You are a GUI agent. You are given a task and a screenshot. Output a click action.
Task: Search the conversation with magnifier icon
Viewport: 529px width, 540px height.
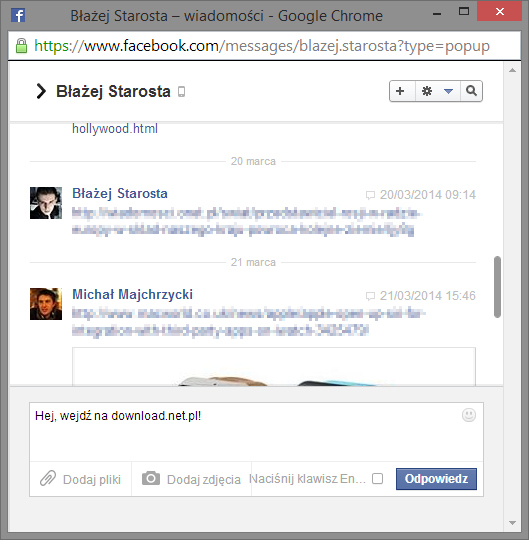pyautogui.click(x=471, y=91)
